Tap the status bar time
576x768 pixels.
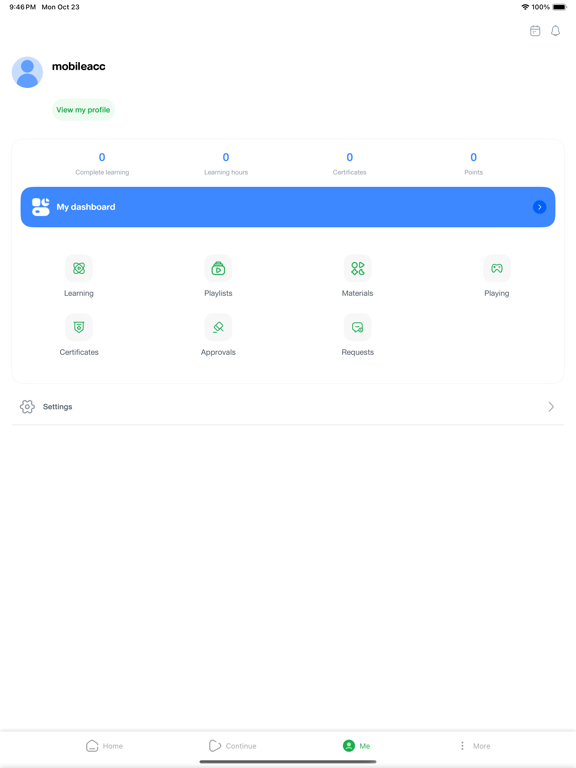[x=23, y=7]
